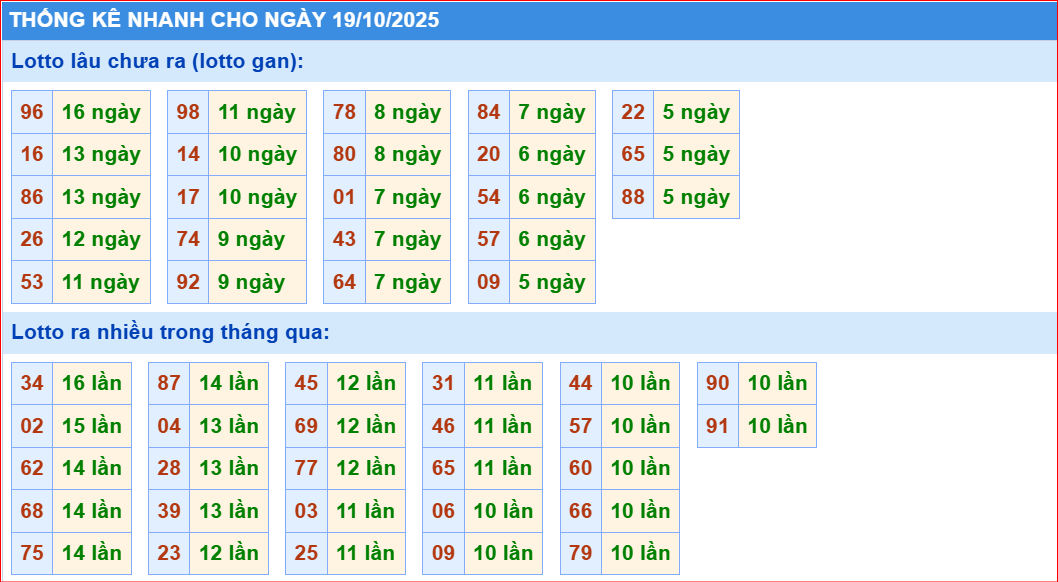Screen dimensions: 1058x582
Task: Click lotto number 43
Action: tap(344, 239)
